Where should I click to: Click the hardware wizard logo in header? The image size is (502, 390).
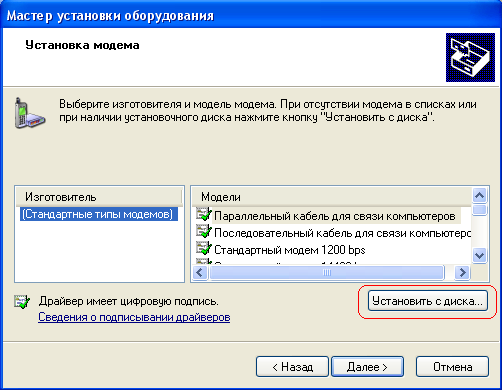click(470, 57)
